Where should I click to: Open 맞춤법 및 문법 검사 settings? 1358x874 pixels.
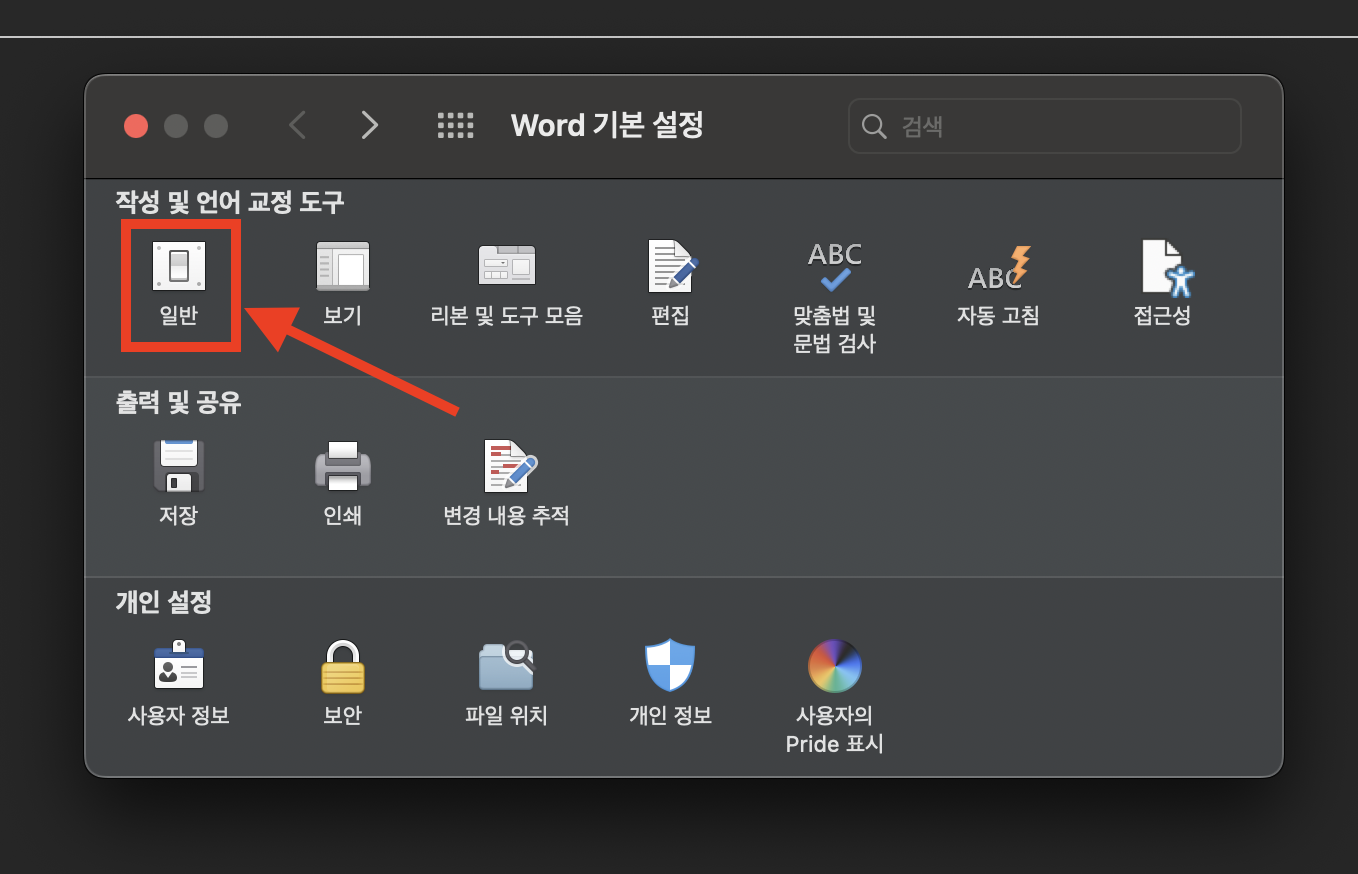pos(835,298)
